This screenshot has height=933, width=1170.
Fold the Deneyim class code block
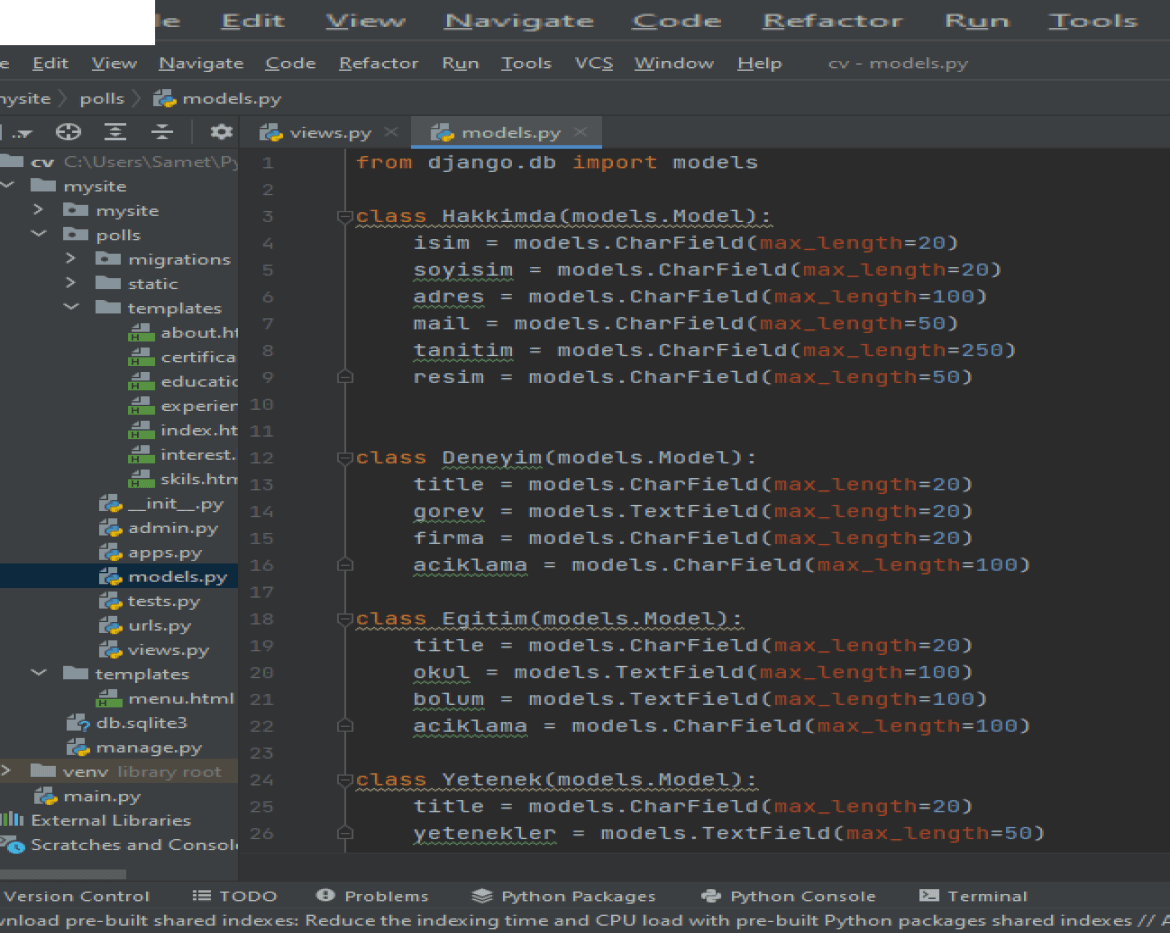(345, 458)
